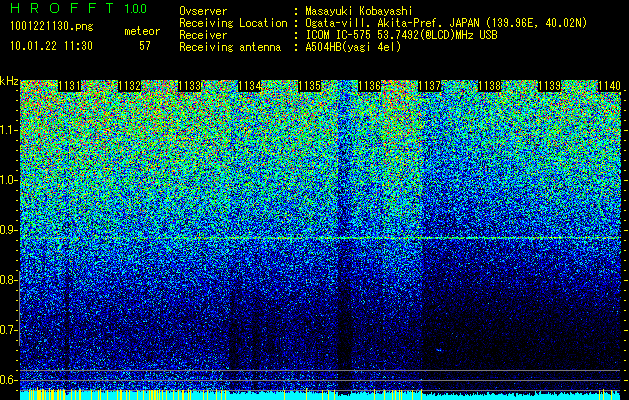Click the name Masayuki Kobayashi

click(359, 11)
